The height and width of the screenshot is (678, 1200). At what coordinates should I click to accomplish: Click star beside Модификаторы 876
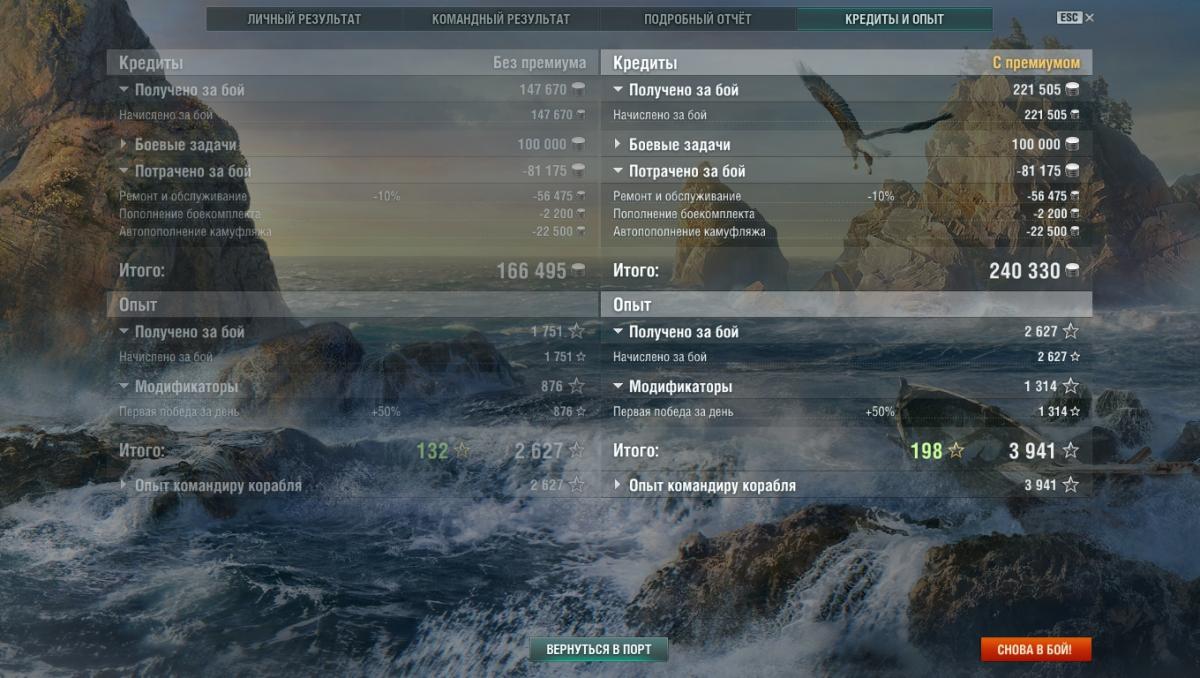(x=577, y=386)
